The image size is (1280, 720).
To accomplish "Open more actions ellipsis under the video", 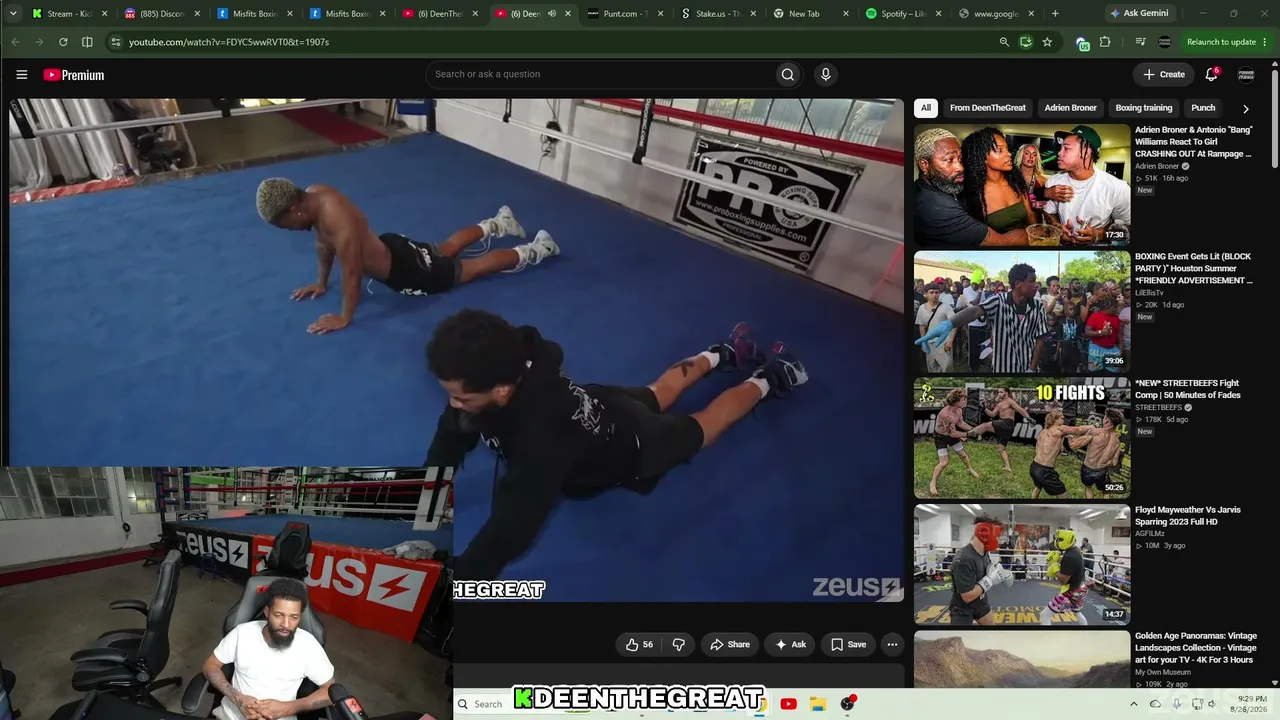I will [892, 645].
